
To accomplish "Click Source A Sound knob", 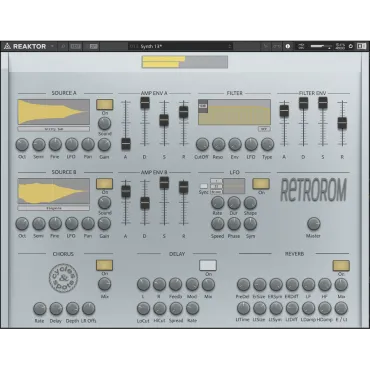I will tap(105, 123).
